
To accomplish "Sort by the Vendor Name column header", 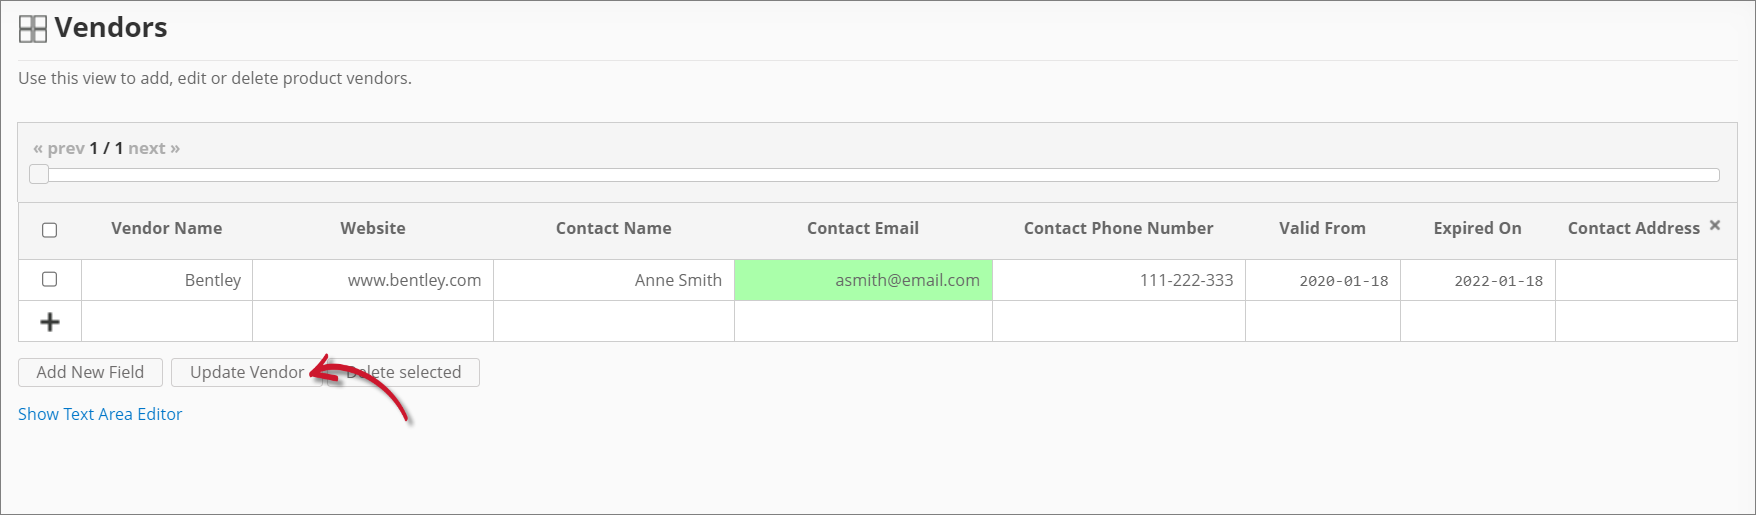I will pyautogui.click(x=166, y=228).
